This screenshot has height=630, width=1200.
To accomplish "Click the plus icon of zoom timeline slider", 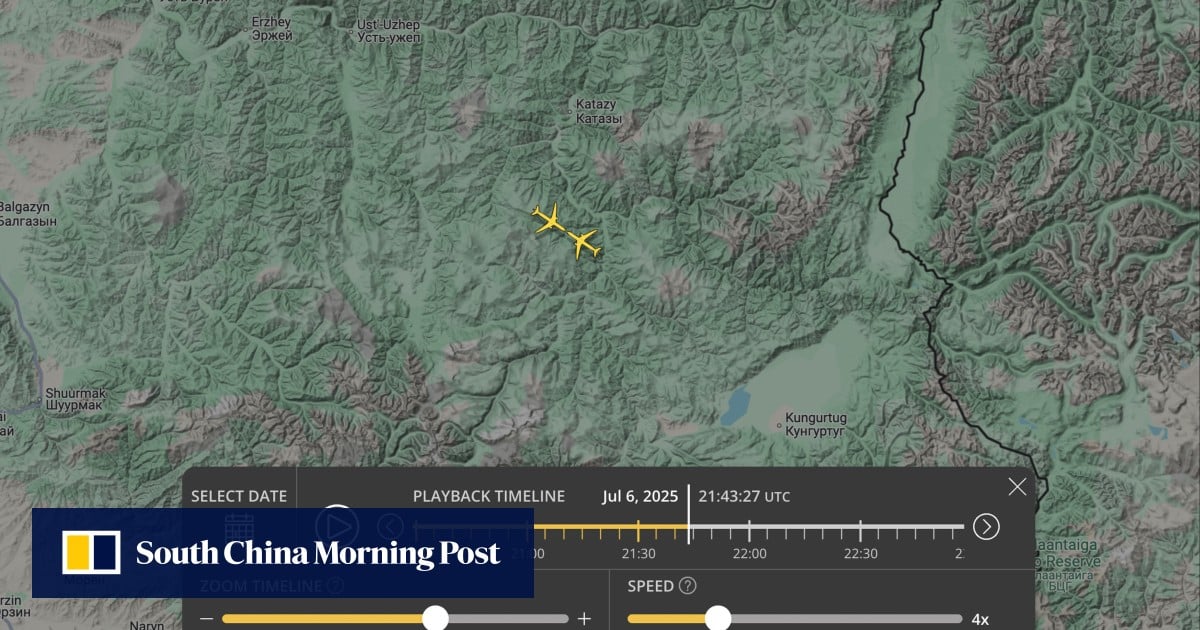I will click(x=585, y=619).
